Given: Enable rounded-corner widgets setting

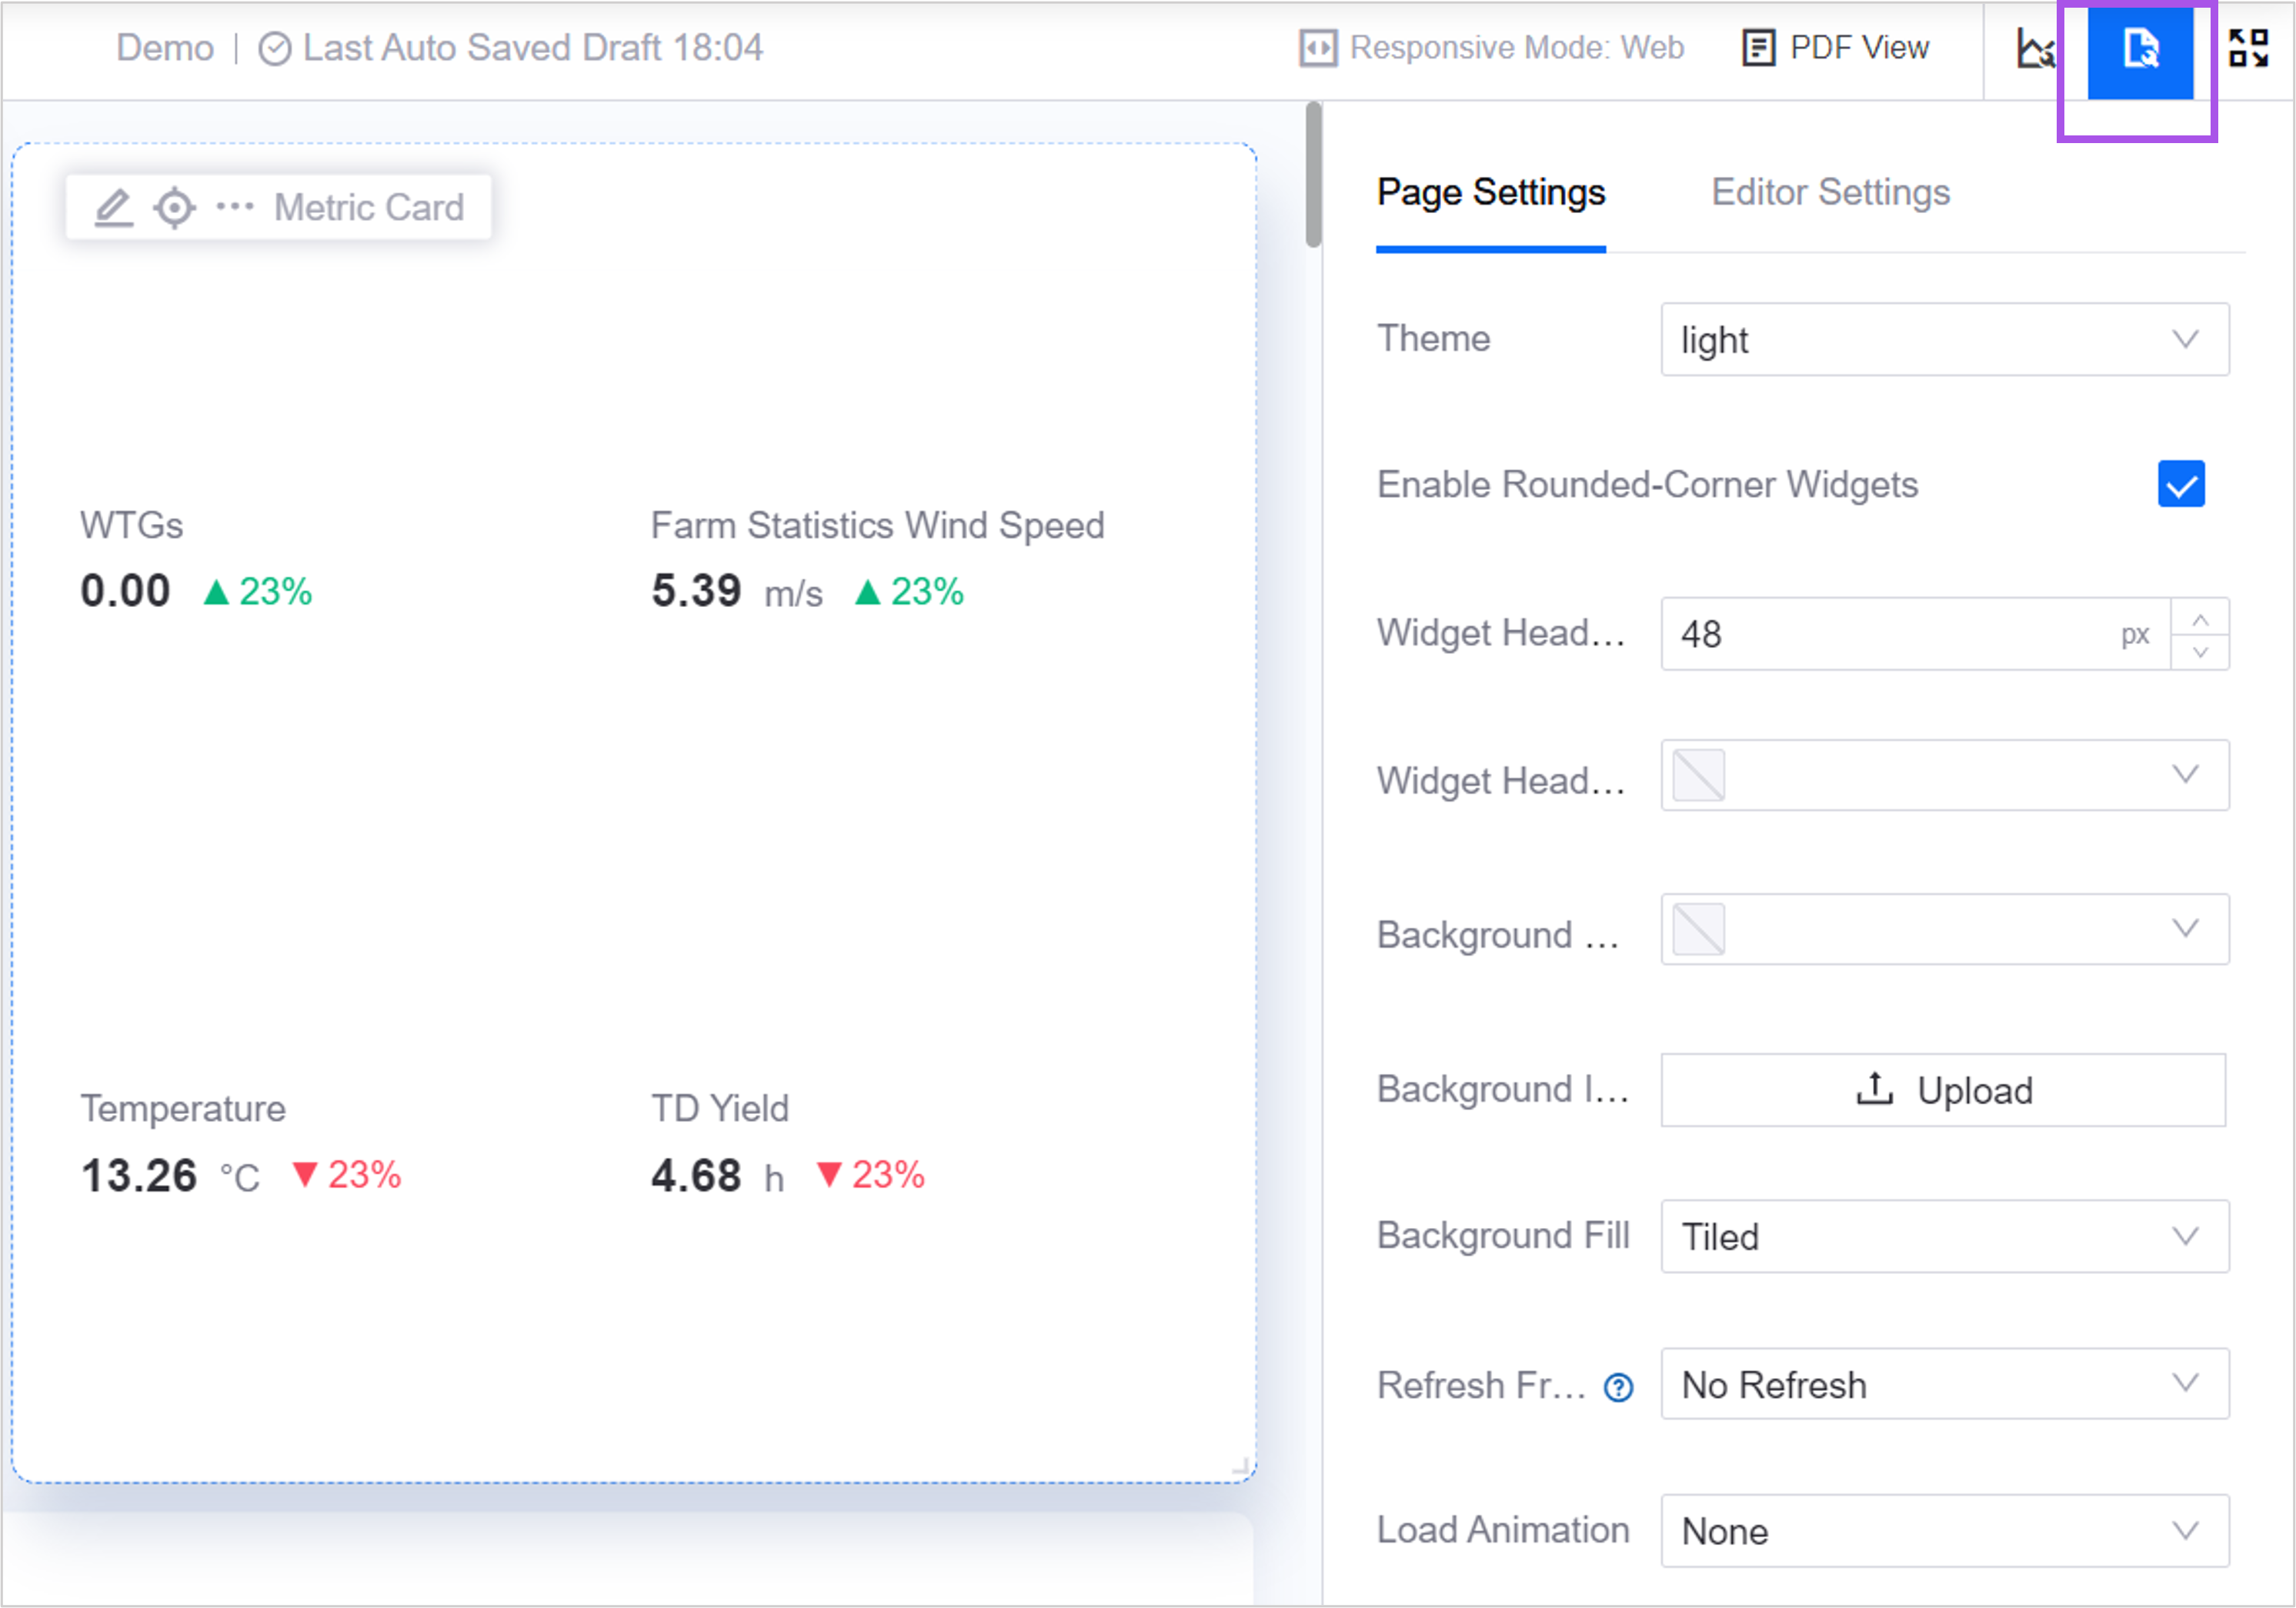Looking at the screenshot, I should tap(2186, 485).
